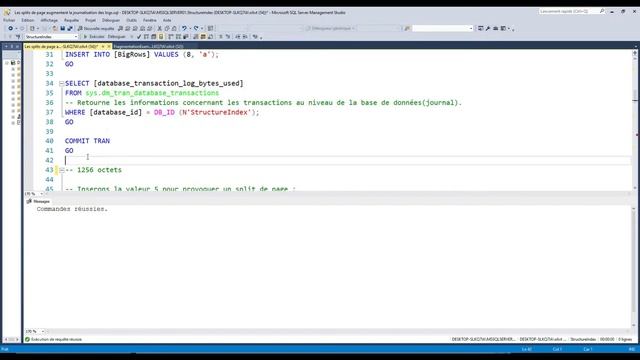Viewport: 640px width, 360px height.
Task: Open the Edition menu
Action: tap(28, 20)
